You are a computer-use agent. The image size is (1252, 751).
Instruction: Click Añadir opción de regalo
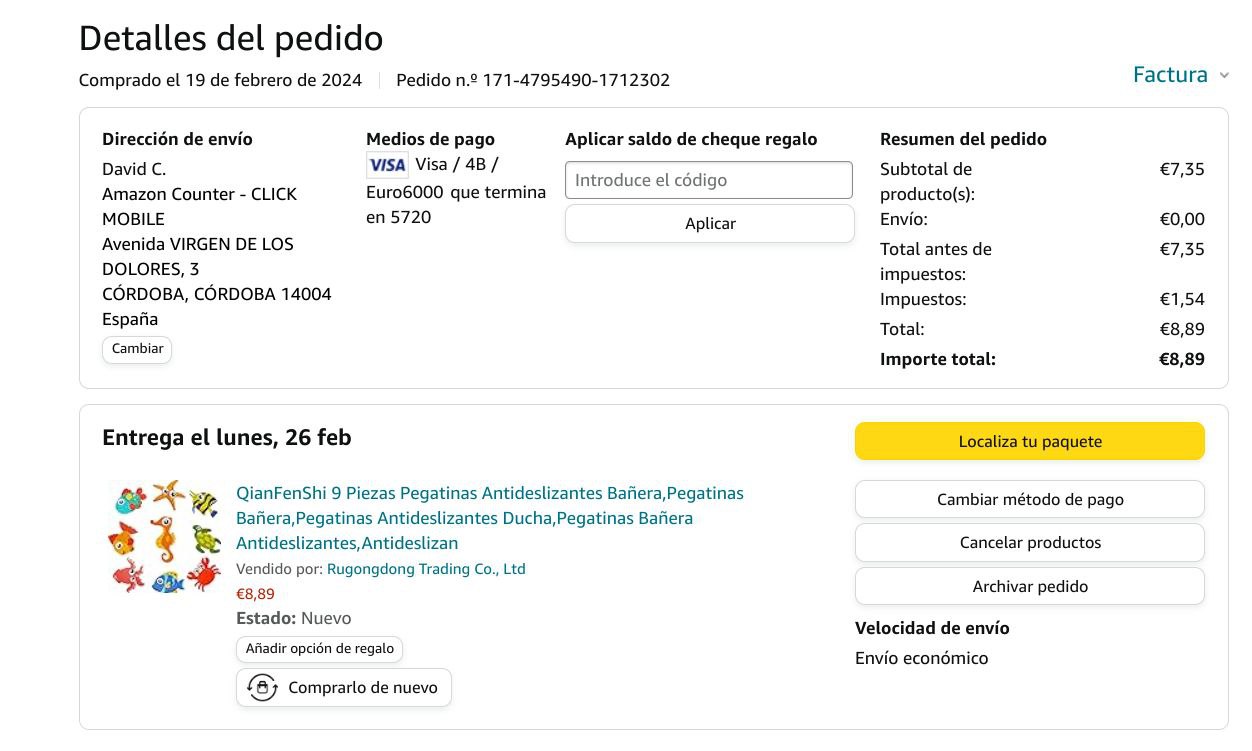(x=320, y=649)
